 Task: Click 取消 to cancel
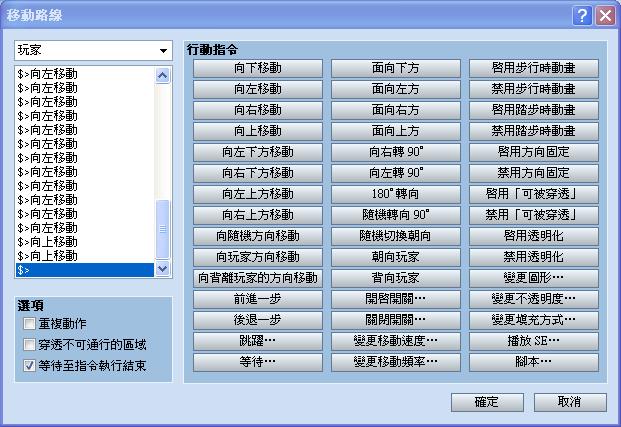point(570,402)
